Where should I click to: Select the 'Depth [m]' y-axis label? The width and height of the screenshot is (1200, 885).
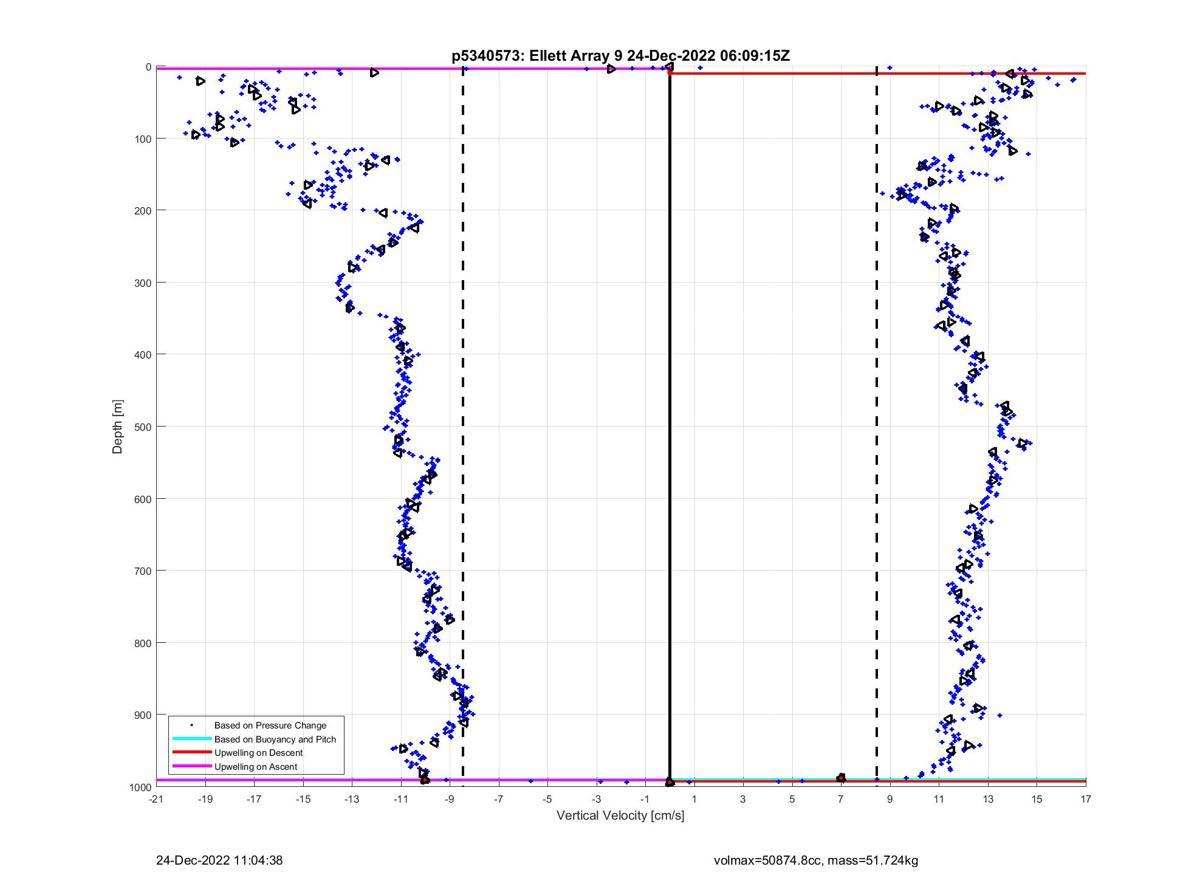pos(118,427)
